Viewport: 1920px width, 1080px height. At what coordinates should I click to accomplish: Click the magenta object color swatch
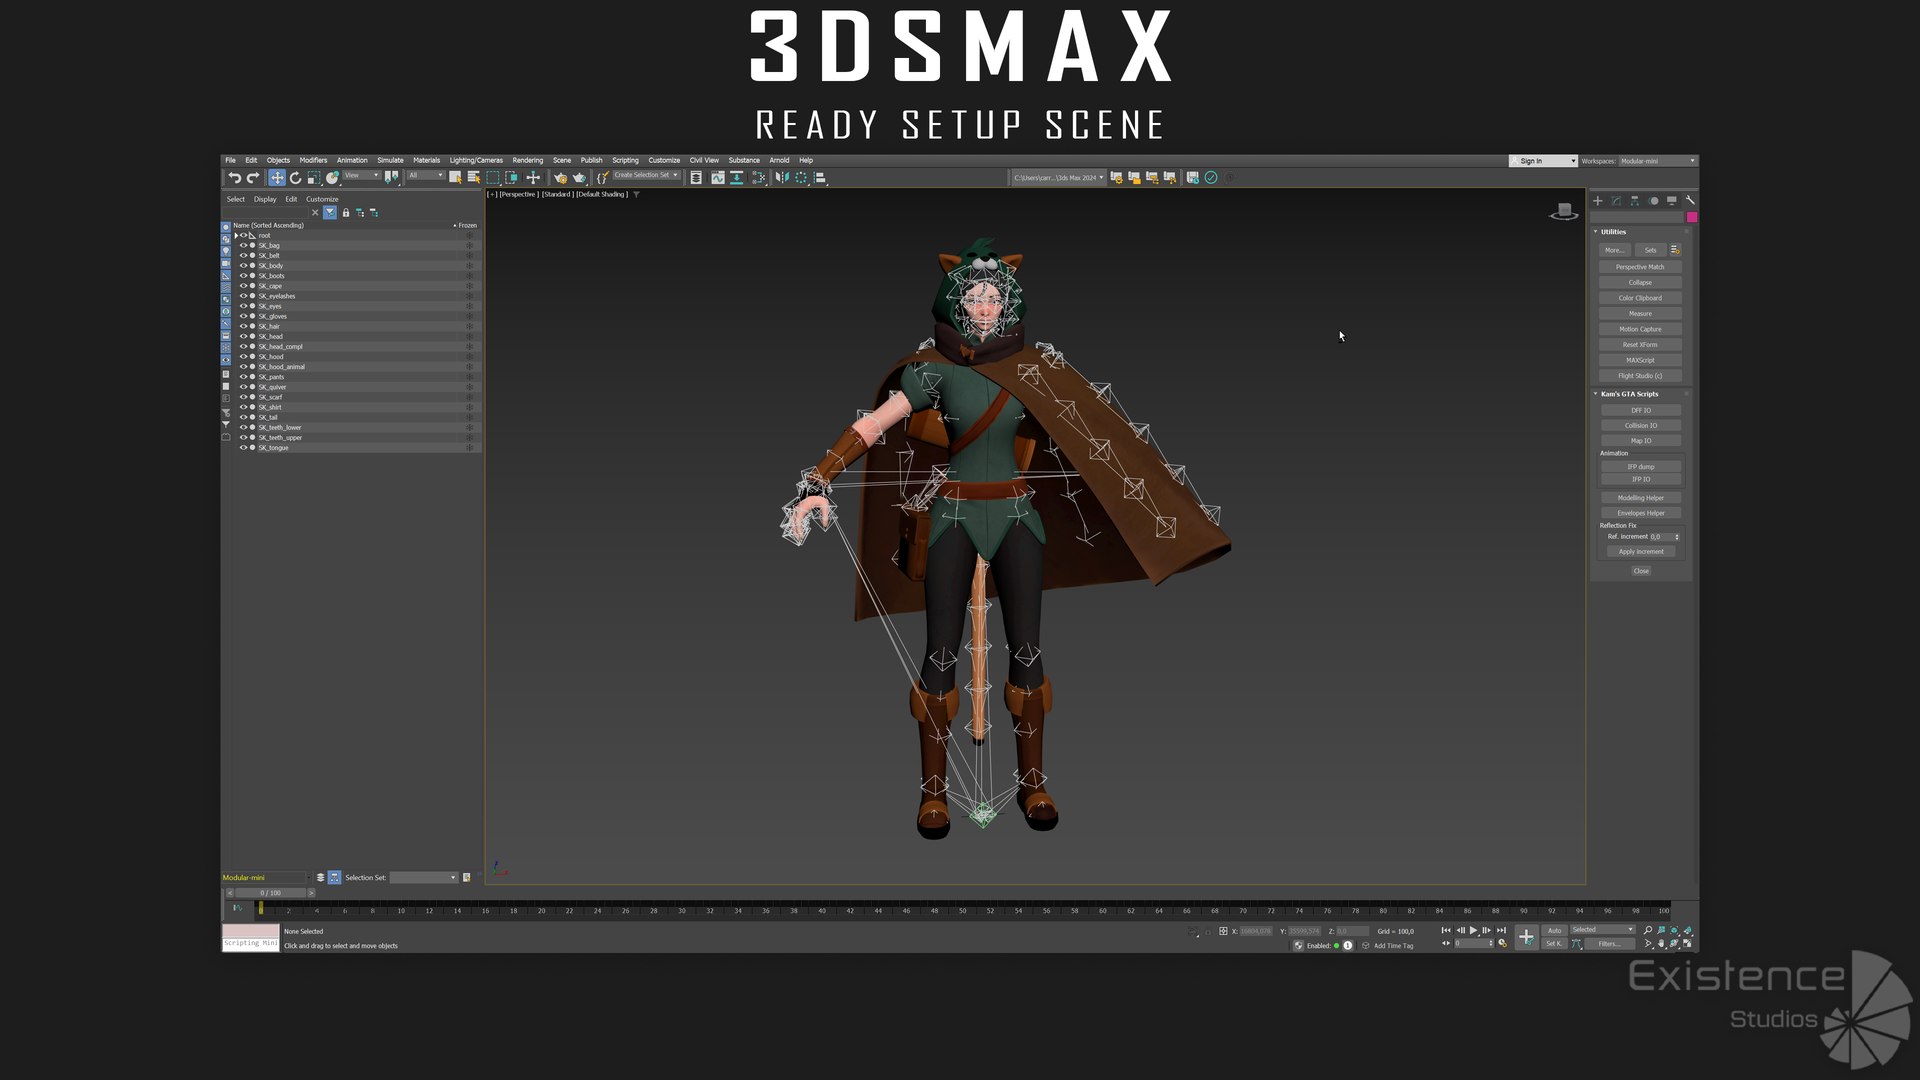coord(1692,217)
